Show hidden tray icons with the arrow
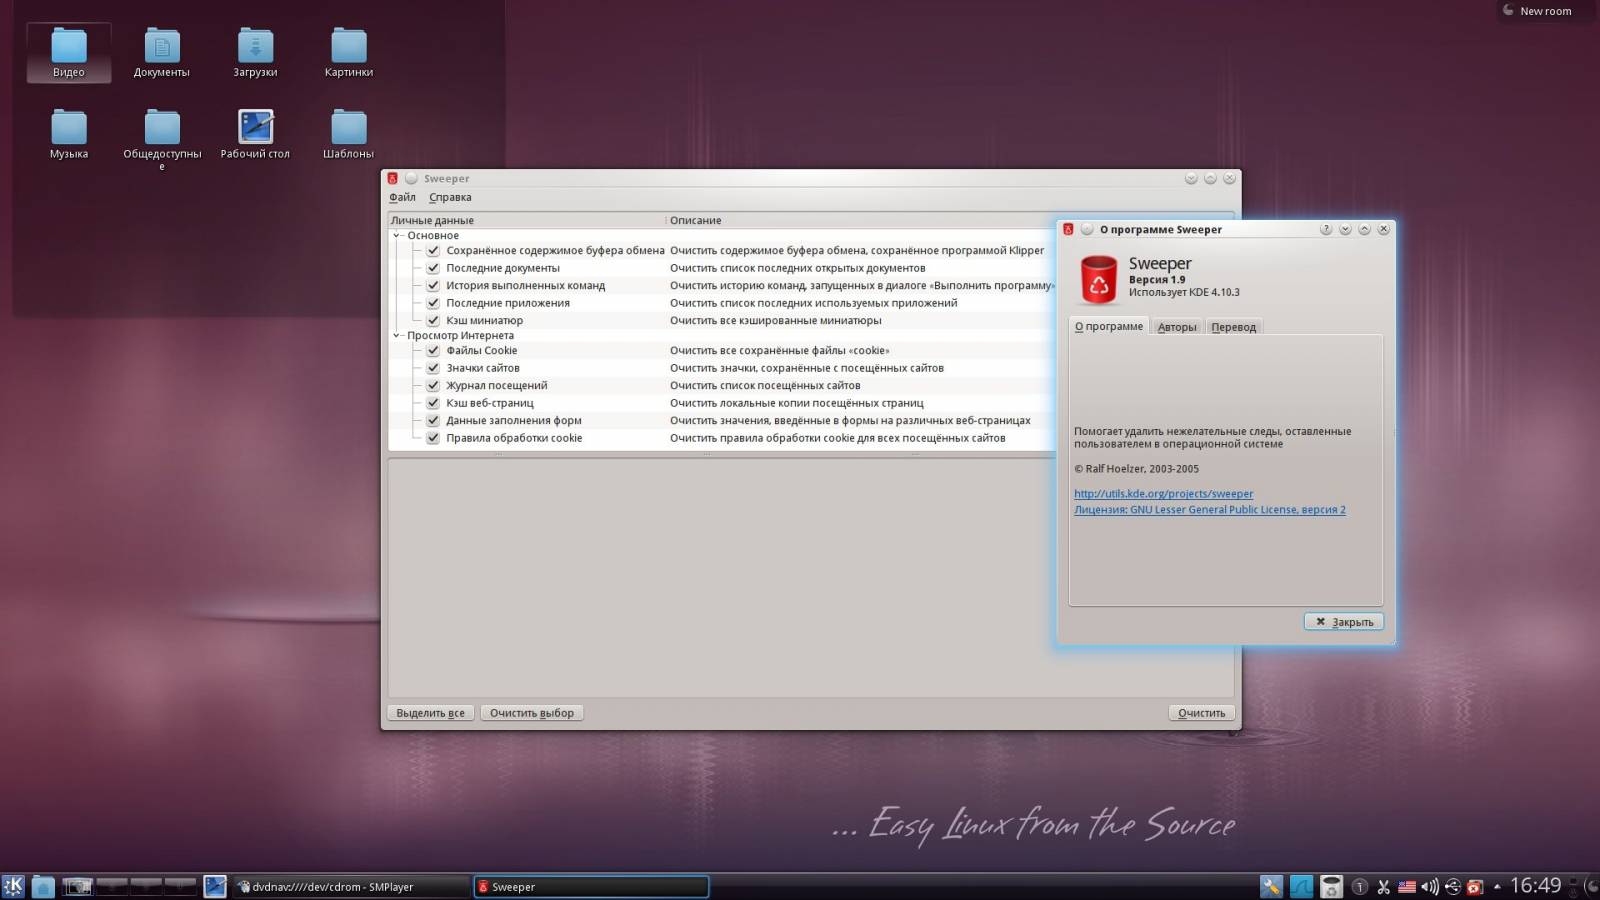Screen dimensions: 1600x900 click(x=1497, y=887)
